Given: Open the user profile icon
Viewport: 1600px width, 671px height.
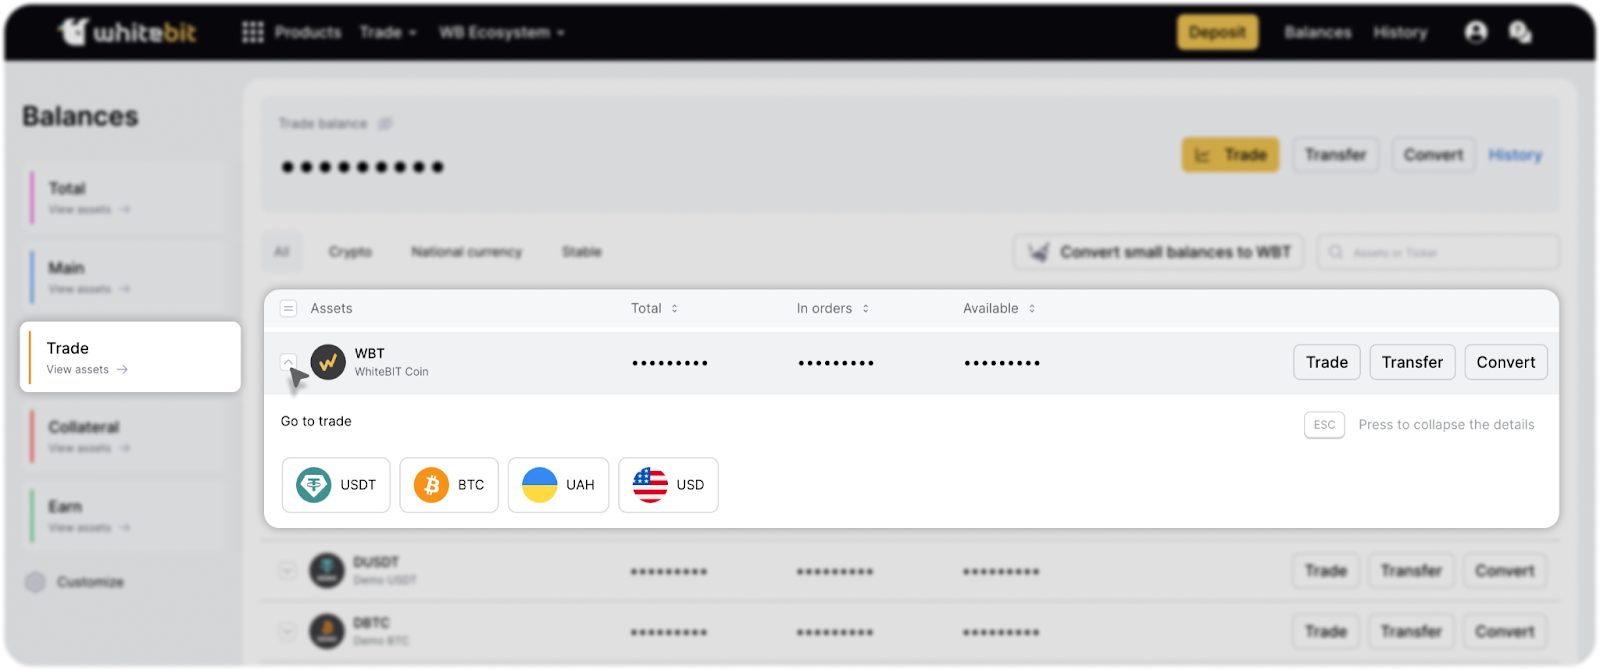Looking at the screenshot, I should click(1475, 32).
